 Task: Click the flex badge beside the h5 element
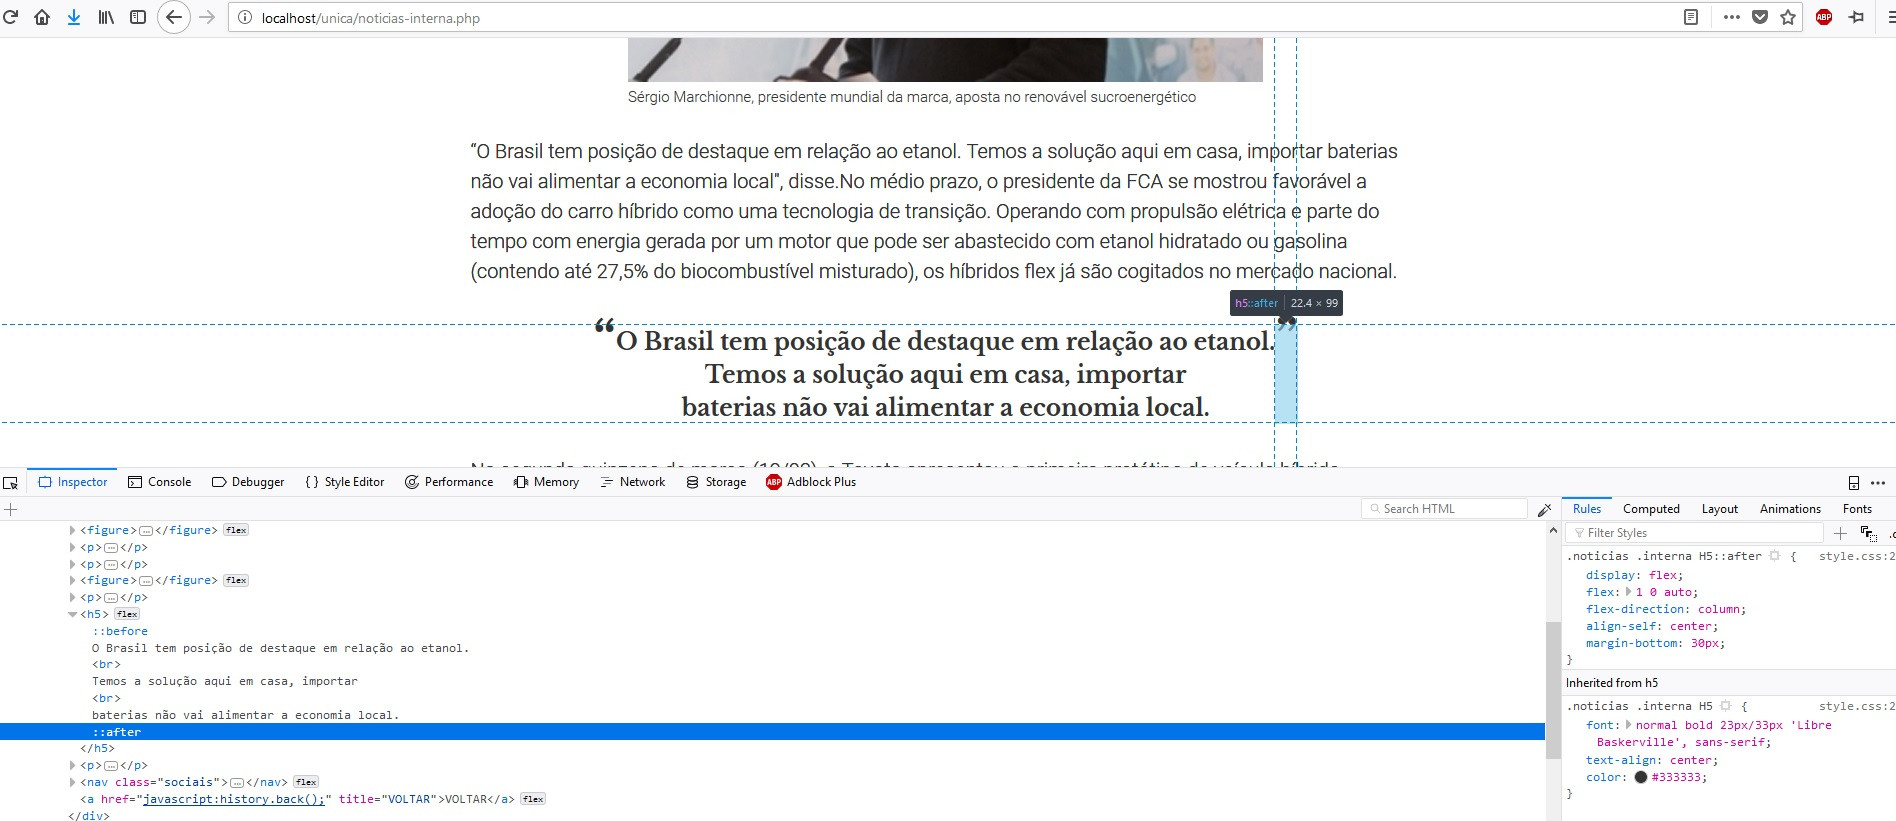point(127,614)
